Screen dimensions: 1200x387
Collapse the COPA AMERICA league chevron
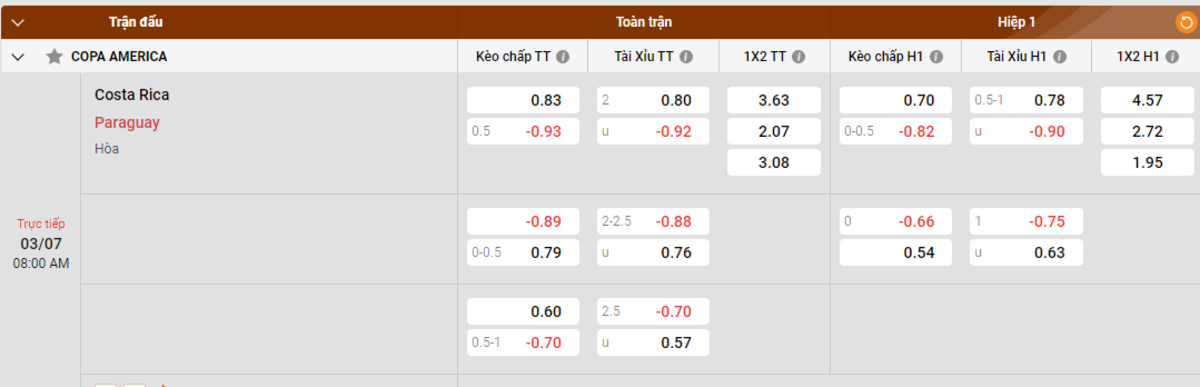tap(17, 57)
